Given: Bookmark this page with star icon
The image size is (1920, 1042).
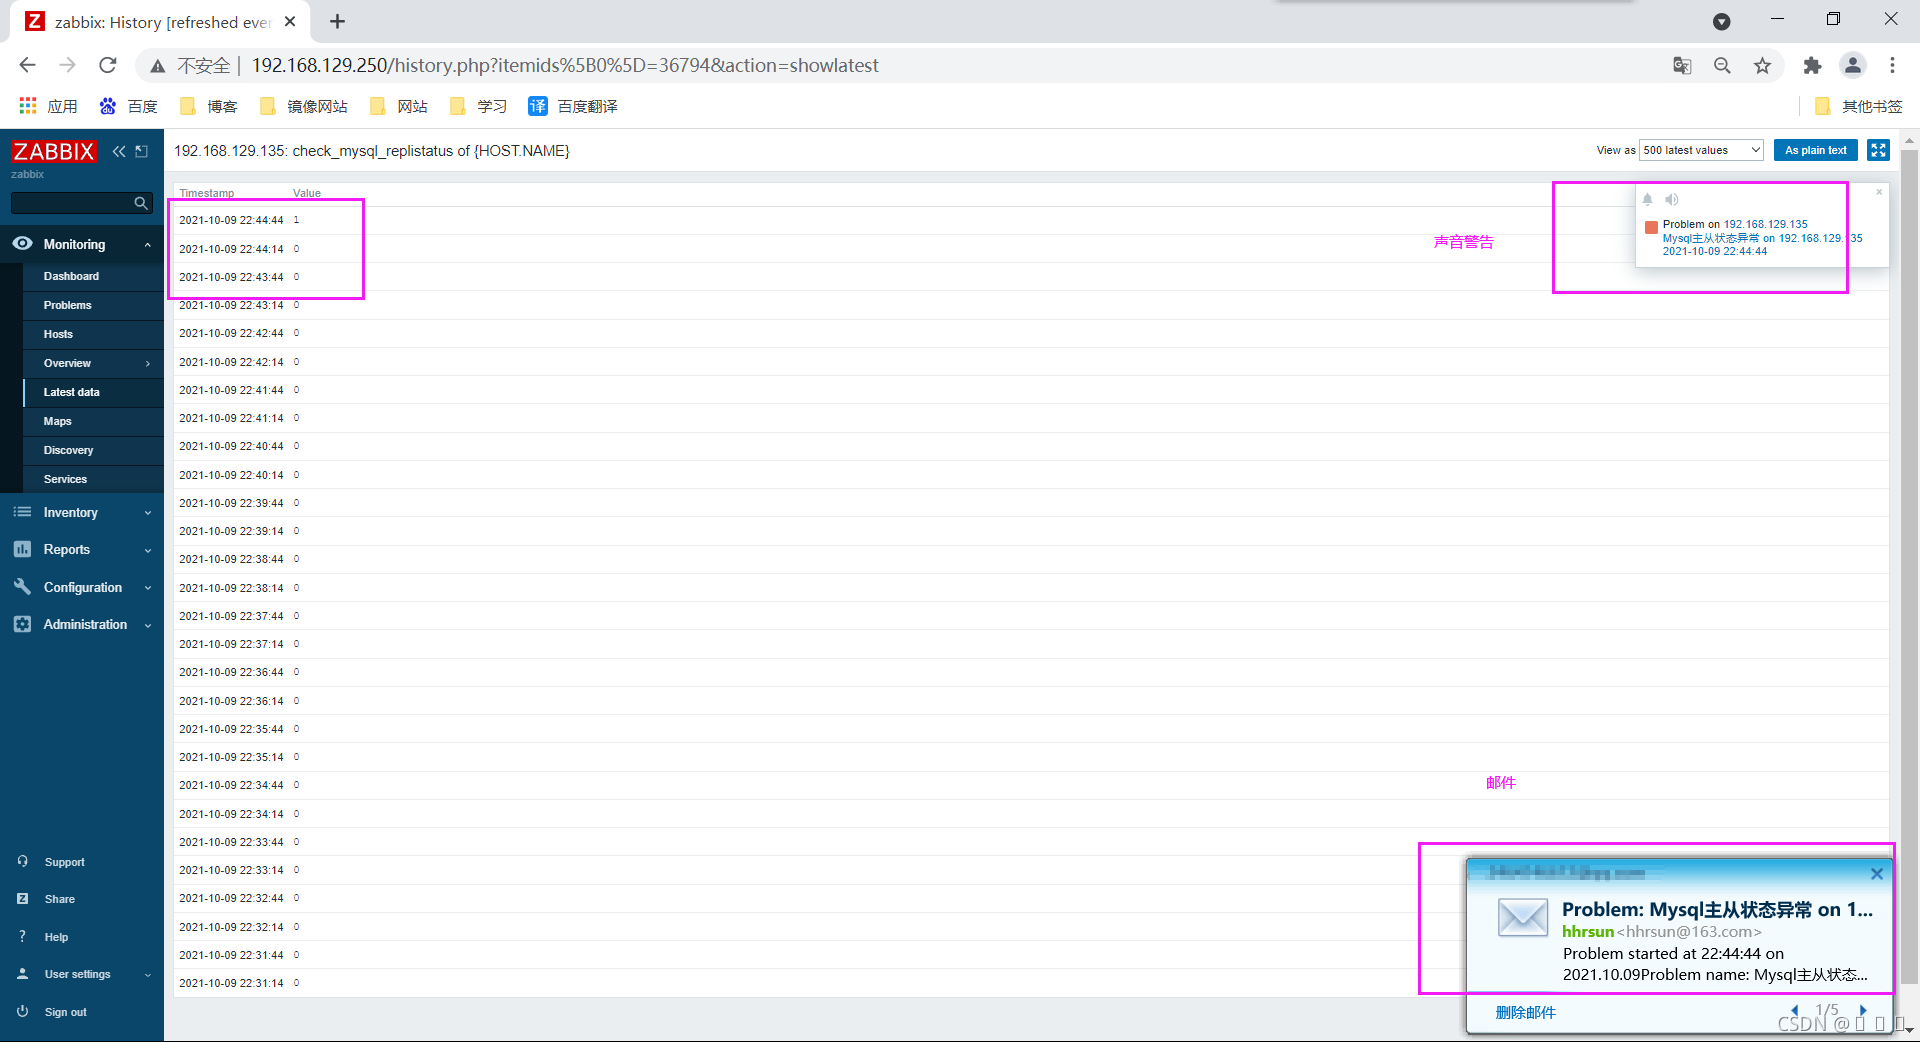Looking at the screenshot, I should 1762,65.
